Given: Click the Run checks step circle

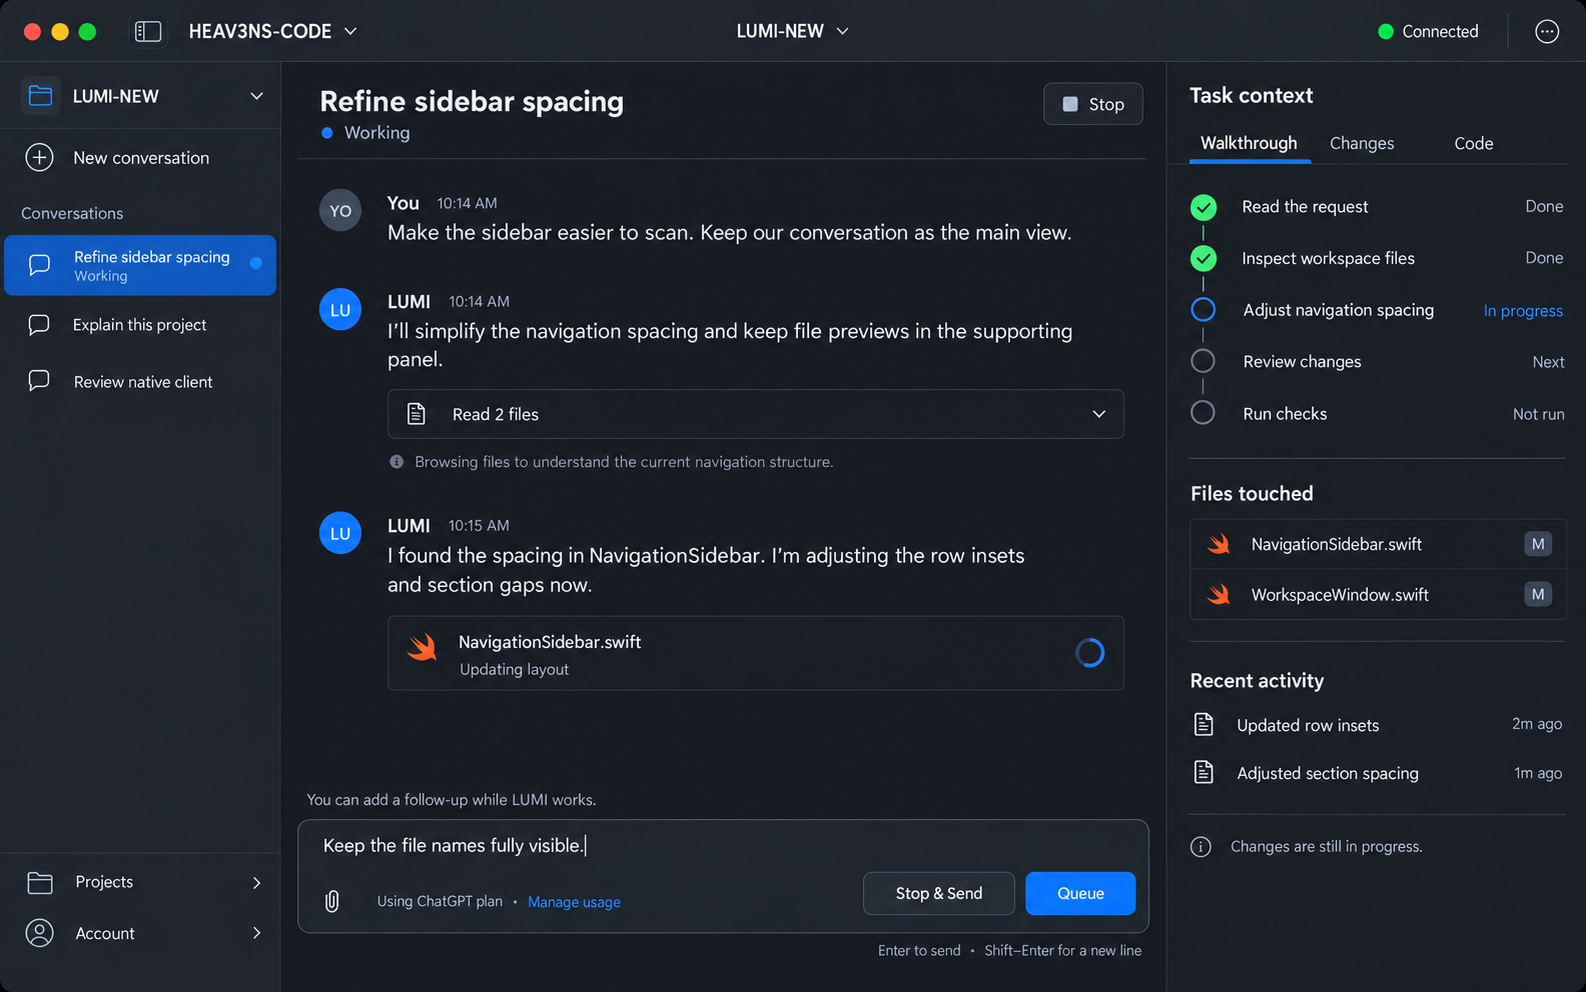Looking at the screenshot, I should click(x=1203, y=413).
